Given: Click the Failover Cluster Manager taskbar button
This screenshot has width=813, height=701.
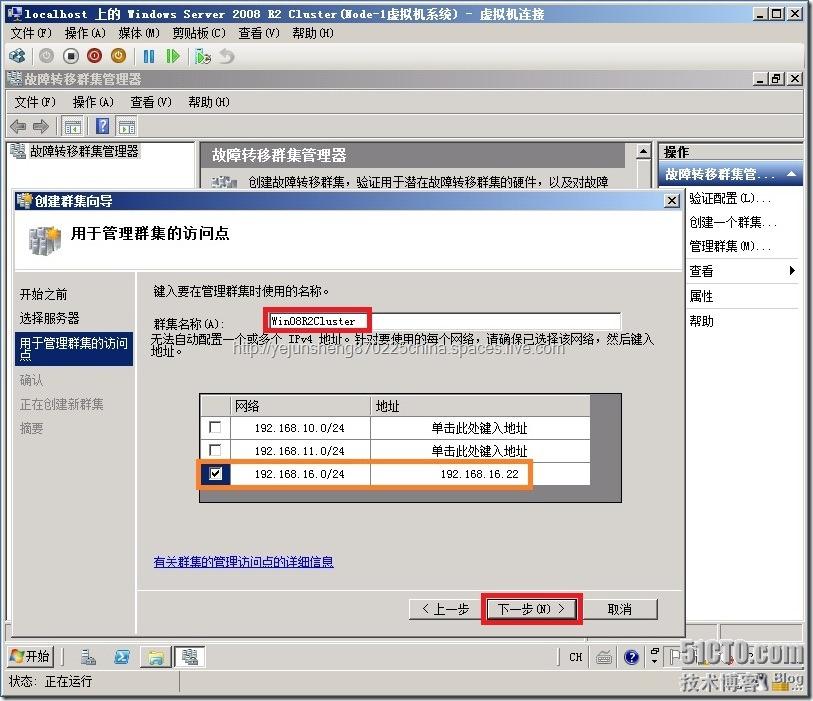Looking at the screenshot, I should click(x=189, y=657).
